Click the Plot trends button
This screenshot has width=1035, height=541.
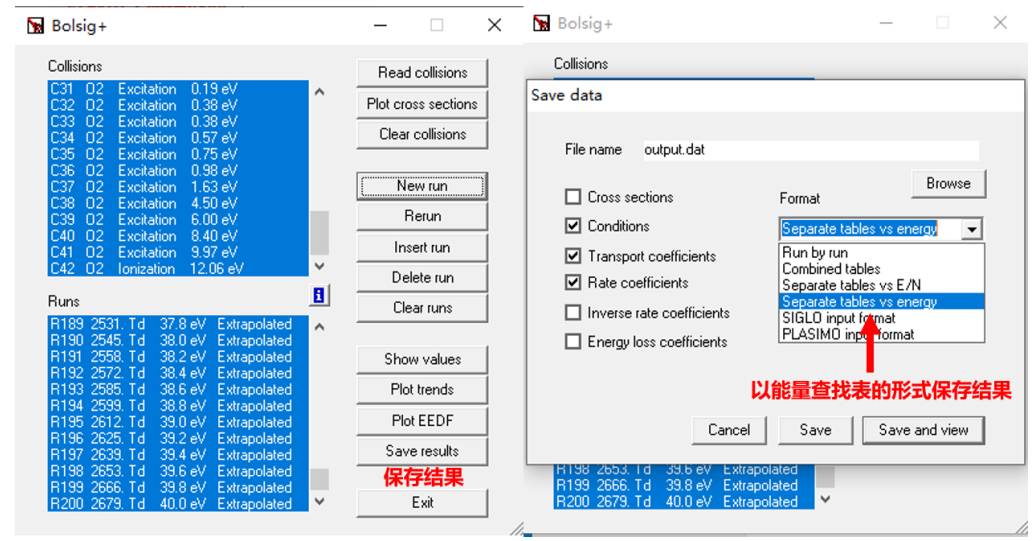point(422,389)
